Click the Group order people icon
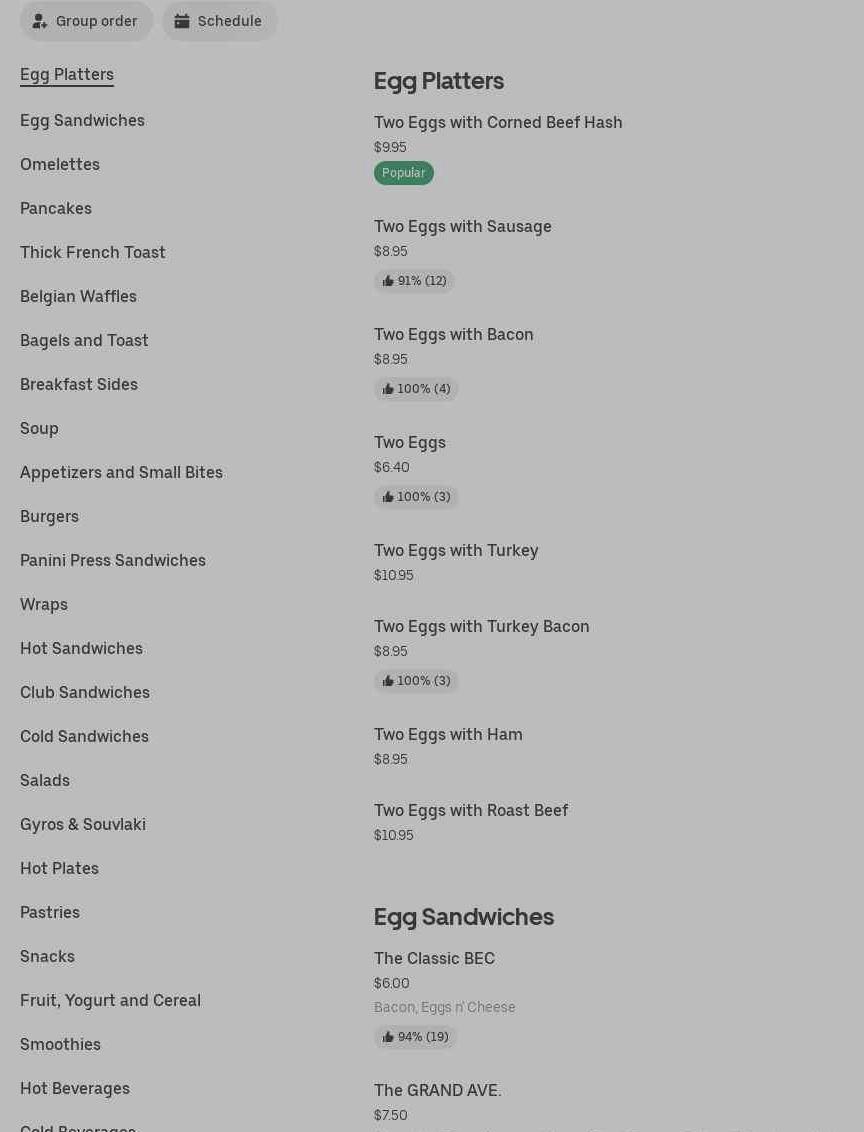864x1132 pixels. 40,21
